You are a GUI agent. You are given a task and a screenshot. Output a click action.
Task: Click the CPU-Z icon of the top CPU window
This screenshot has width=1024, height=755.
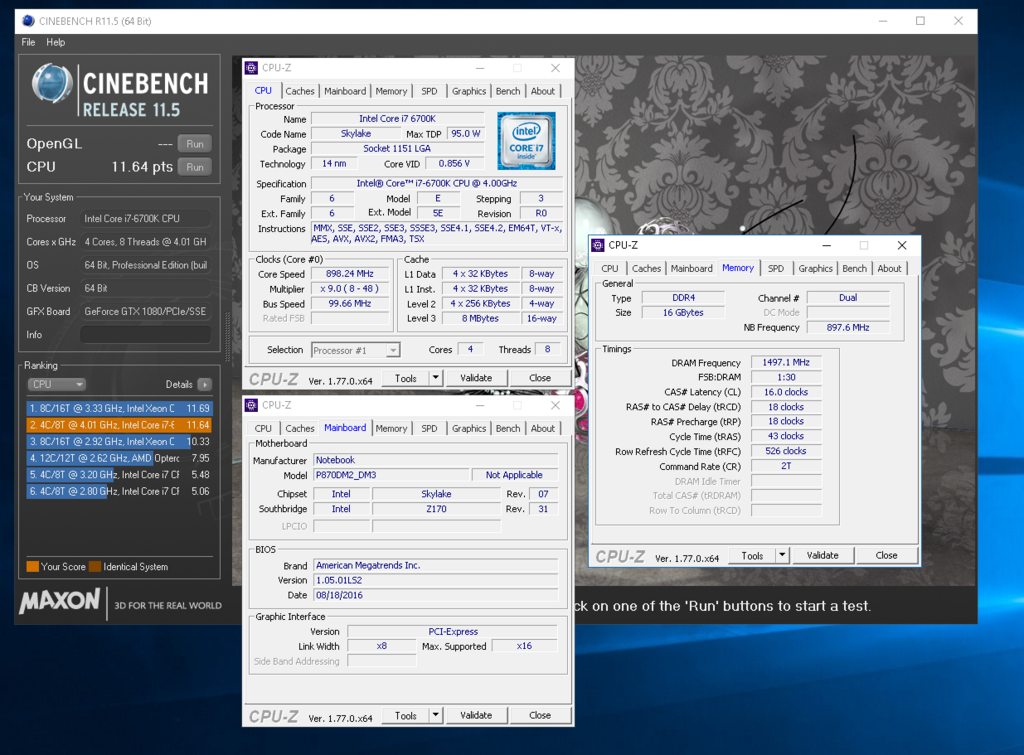[x=251, y=68]
